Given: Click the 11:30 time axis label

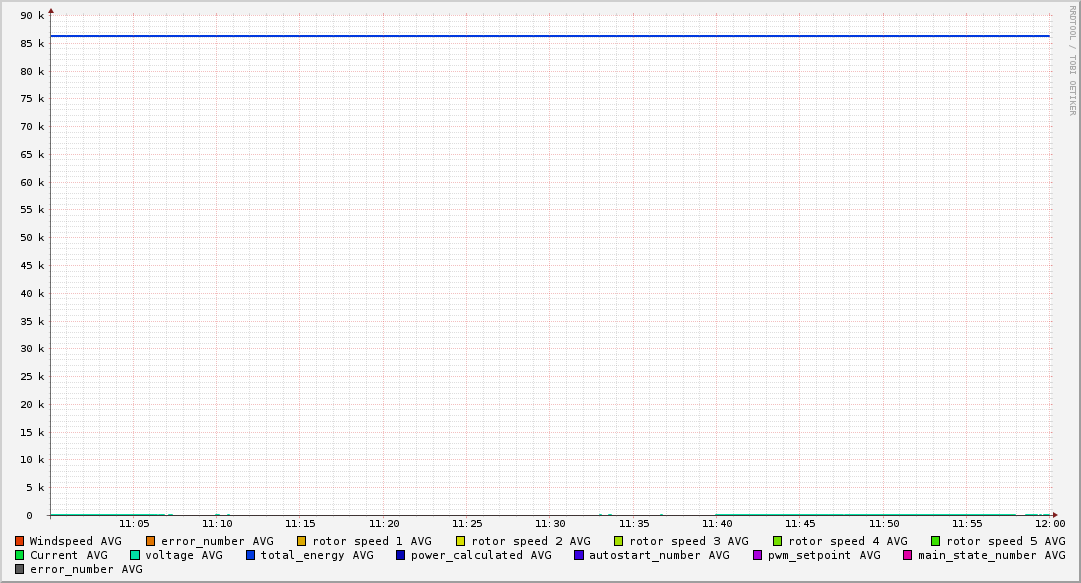Looking at the screenshot, I should [x=550, y=523].
